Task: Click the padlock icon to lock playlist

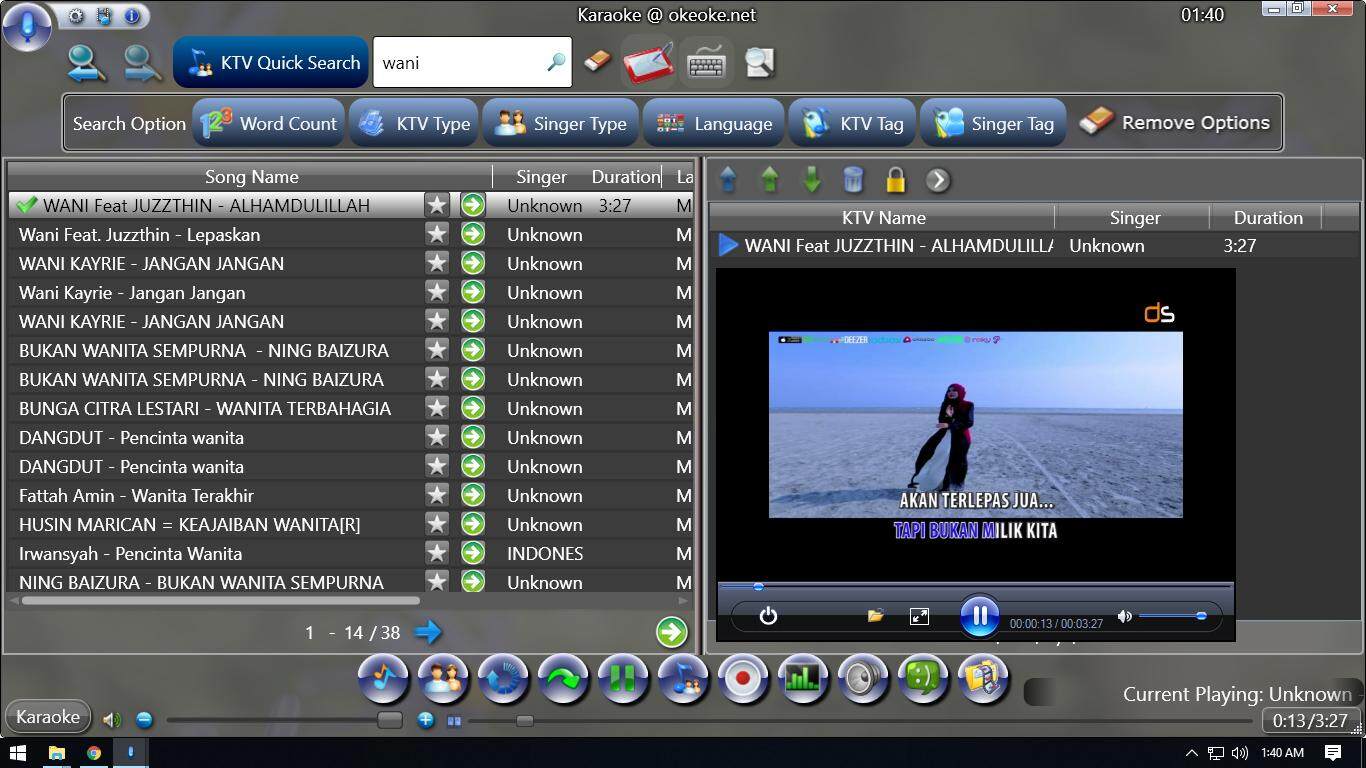Action: click(895, 180)
